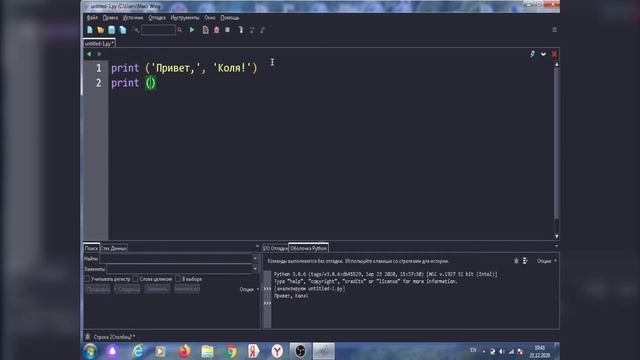Click the New file toolbar icon
This screenshot has height=360, width=640.
click(90, 30)
